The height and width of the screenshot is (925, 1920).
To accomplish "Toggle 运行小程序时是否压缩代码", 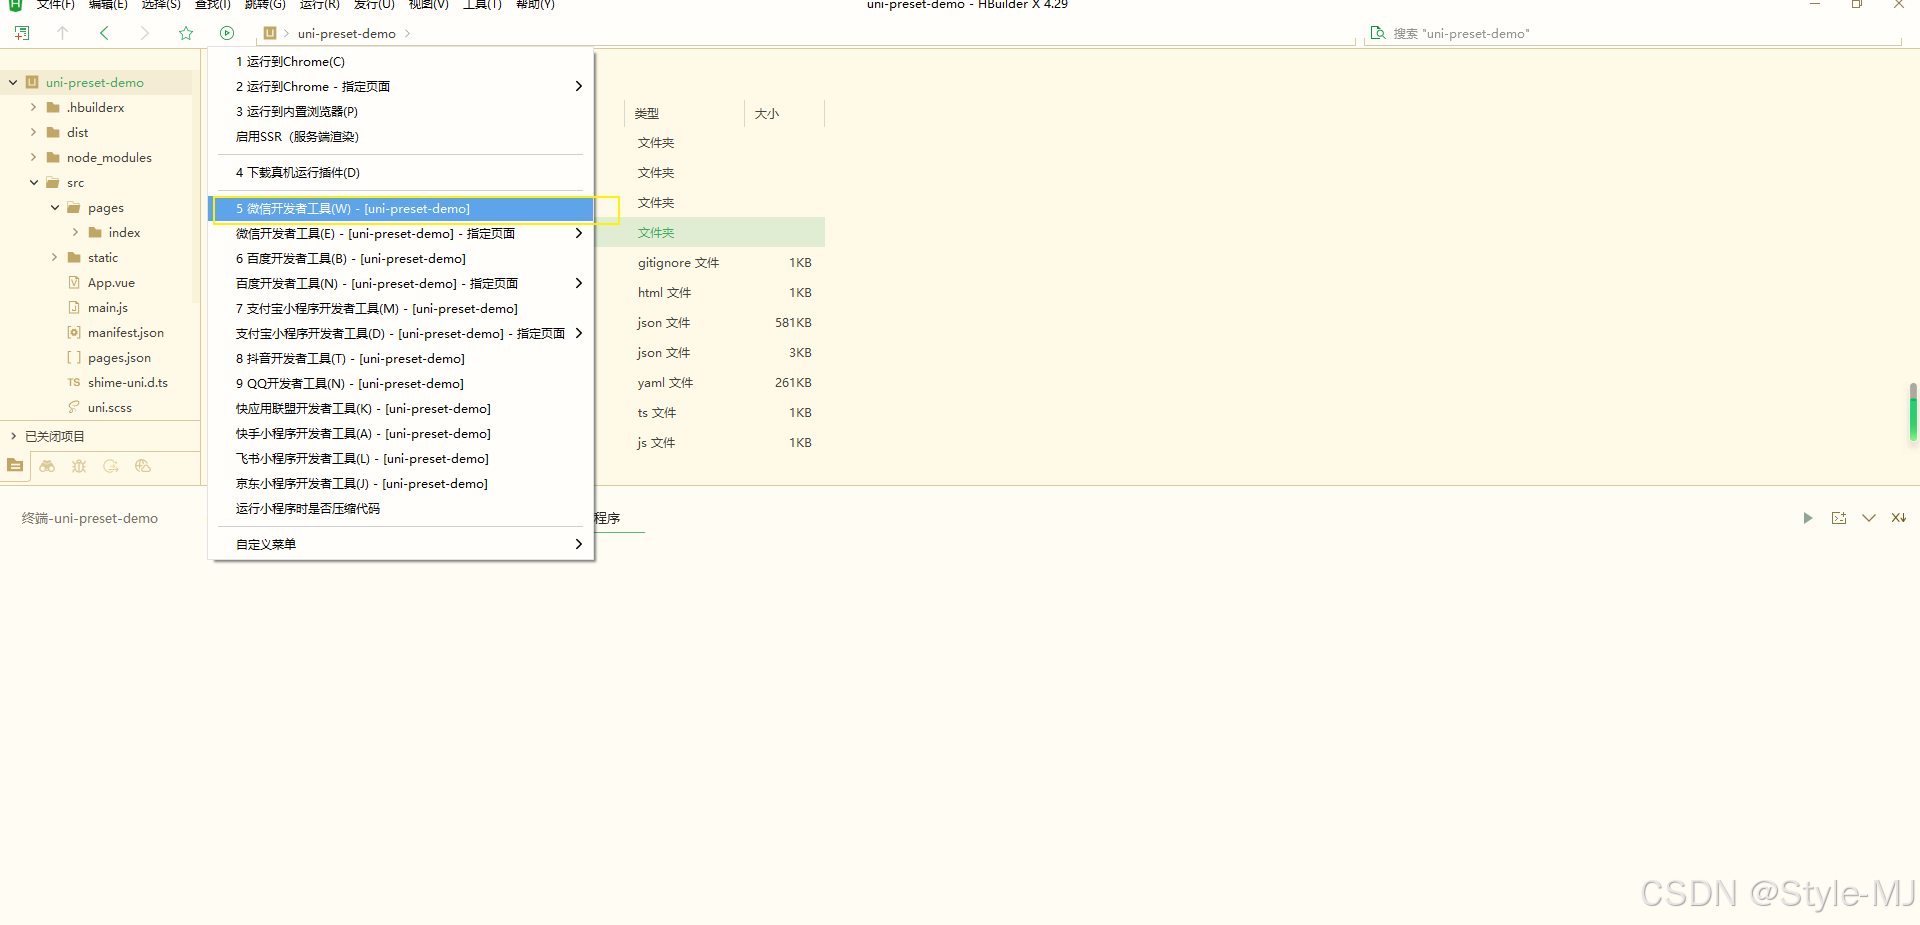I will 401,509.
